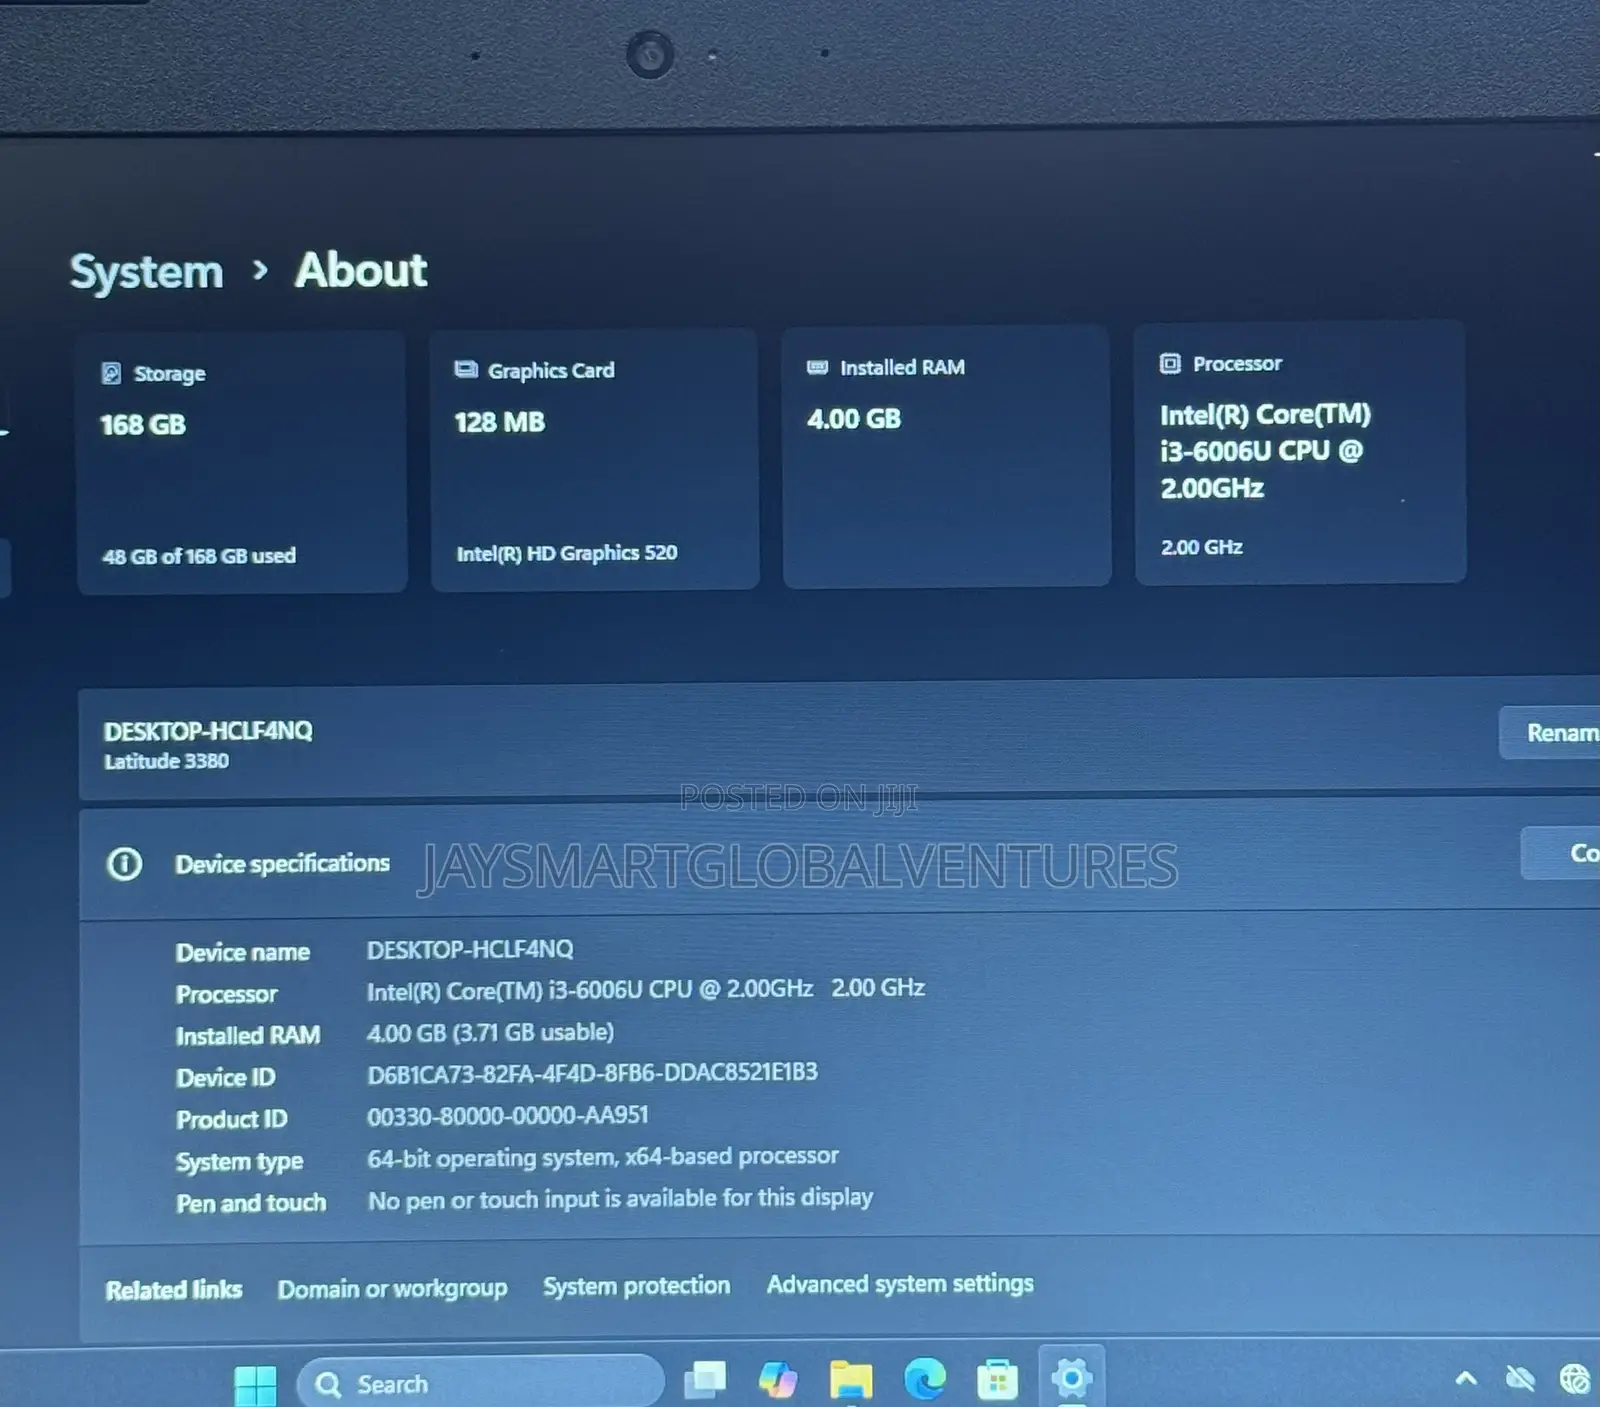The height and width of the screenshot is (1407, 1600).
Task: Click '4.00 GB (3.71 GB usable)' value
Action: click(490, 1033)
